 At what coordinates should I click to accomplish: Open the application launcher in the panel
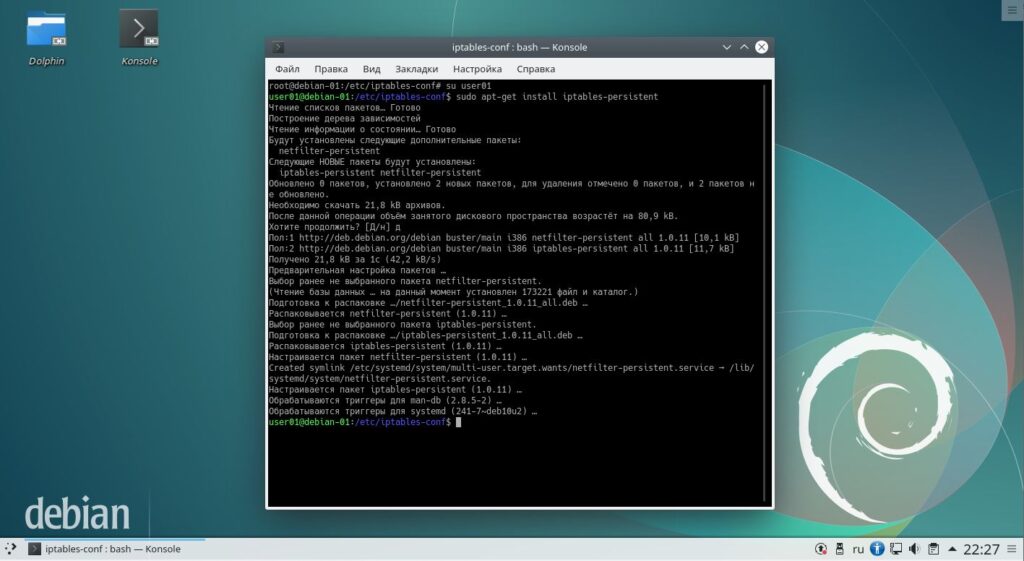pos(10,549)
